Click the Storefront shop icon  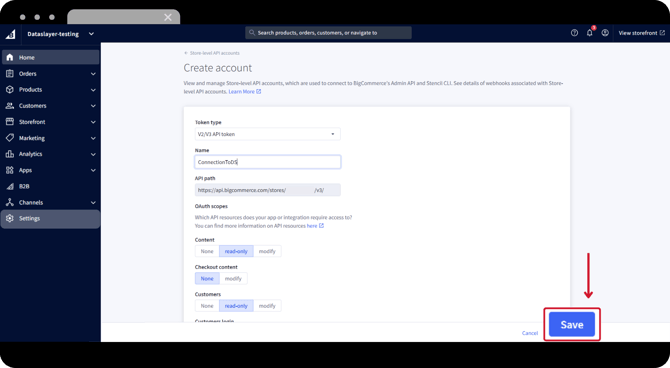[10, 122]
